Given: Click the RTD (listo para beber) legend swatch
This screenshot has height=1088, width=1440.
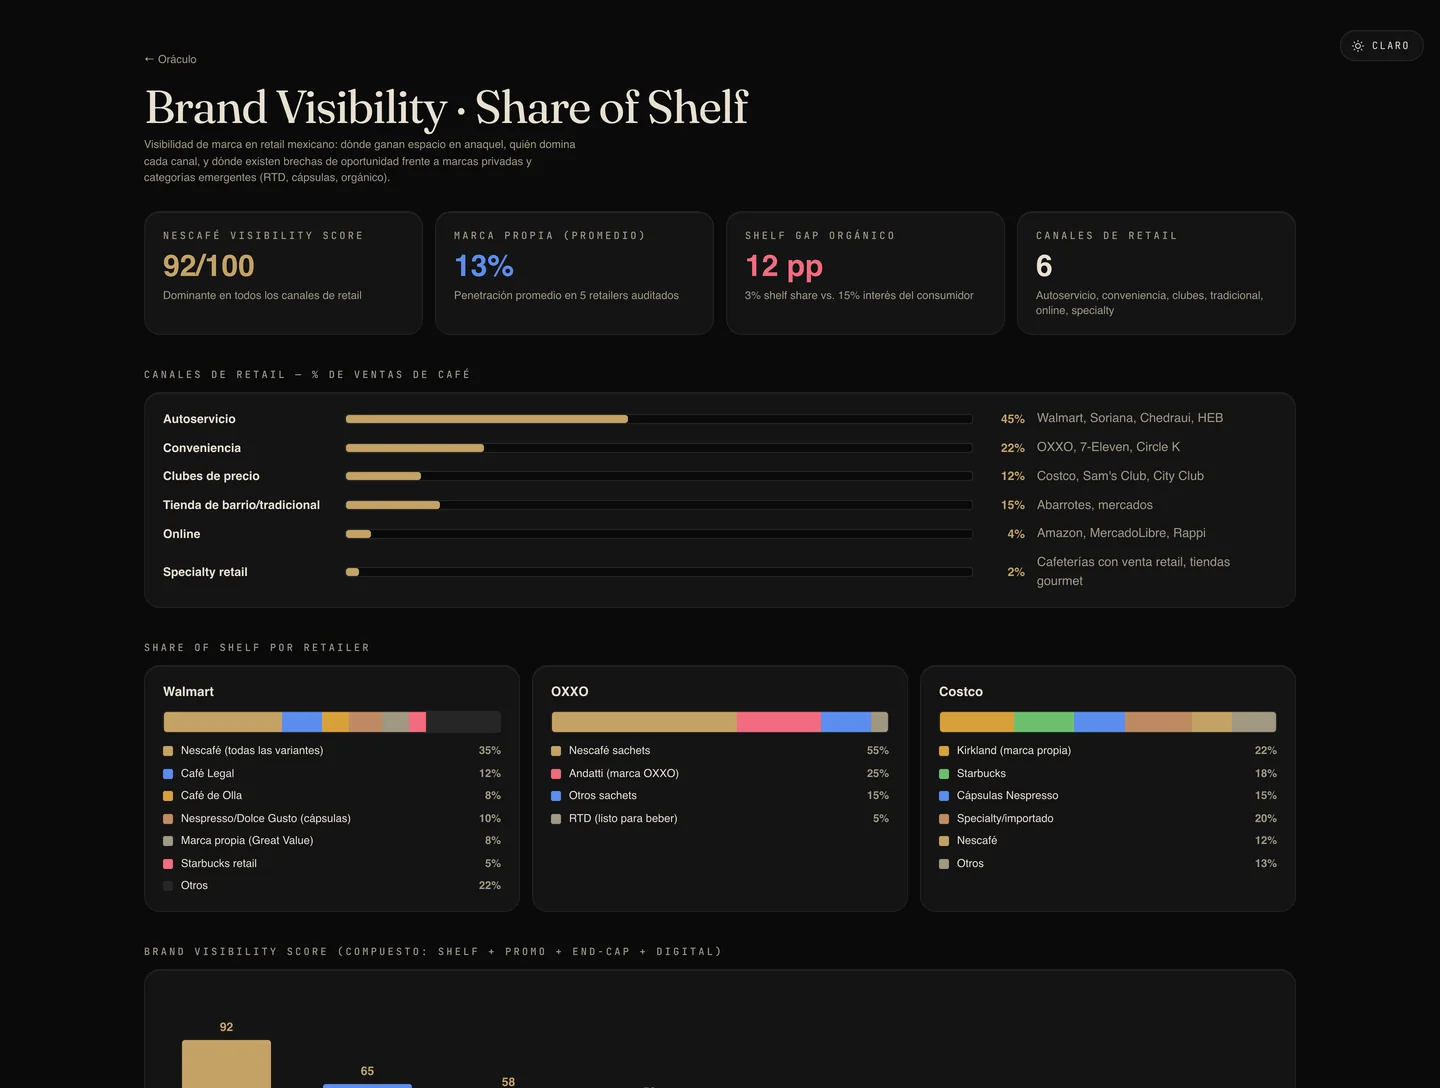Looking at the screenshot, I should [556, 819].
